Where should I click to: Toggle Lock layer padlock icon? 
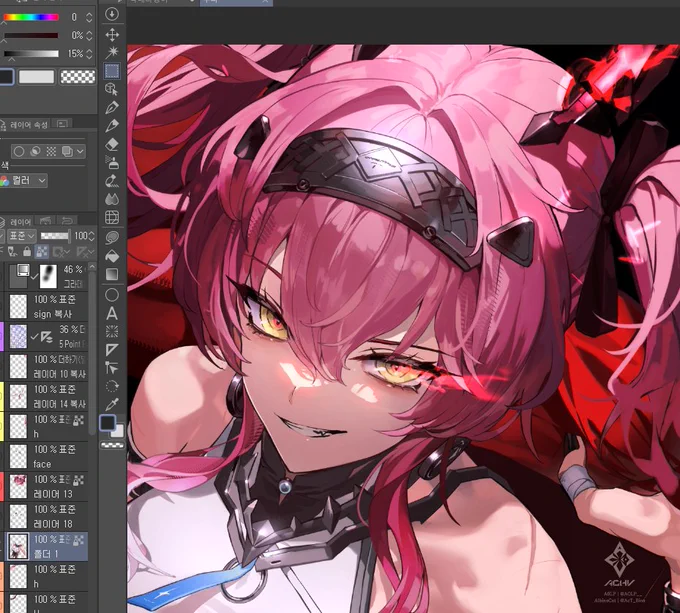pyautogui.click(x=27, y=251)
